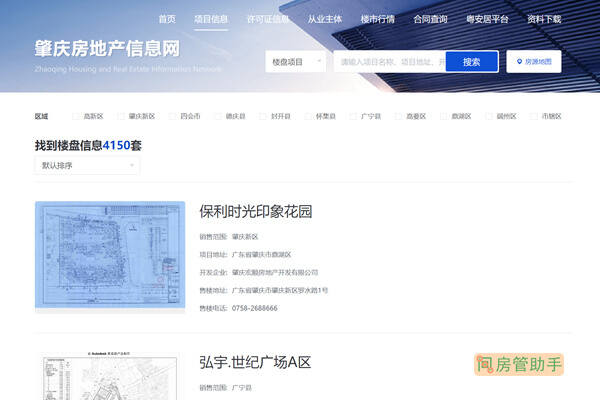600x400 pixels.
Task: Open the 首页 navigation tab
Action: (167, 19)
